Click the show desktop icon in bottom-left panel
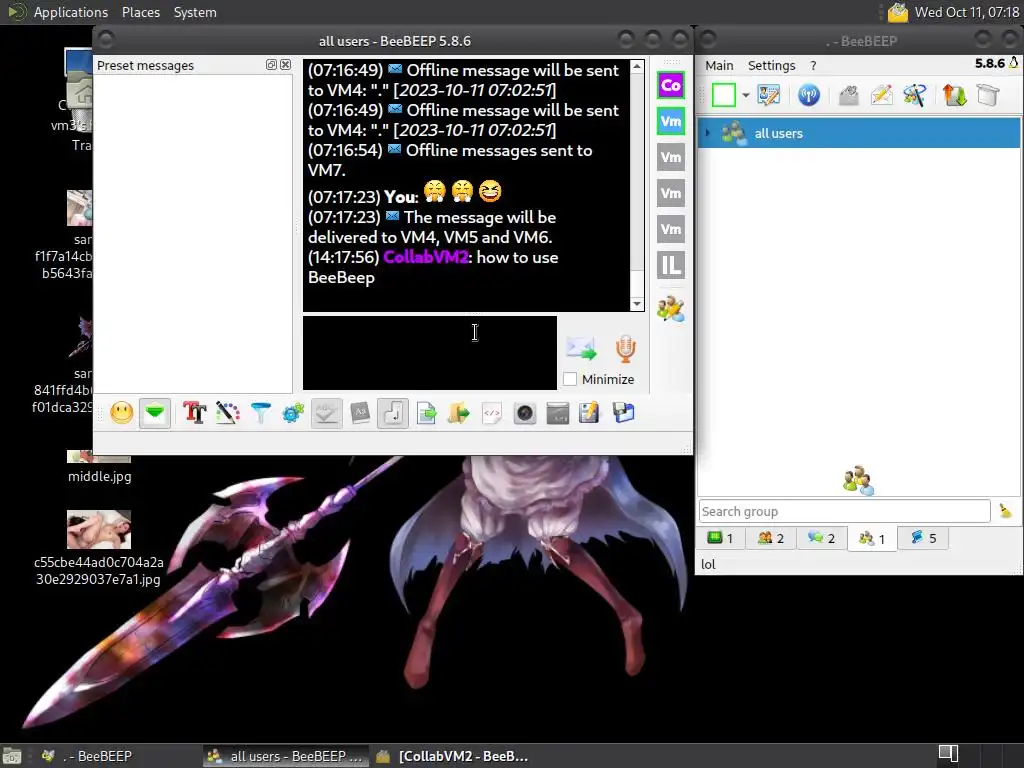This screenshot has height=768, width=1024. coord(12,756)
